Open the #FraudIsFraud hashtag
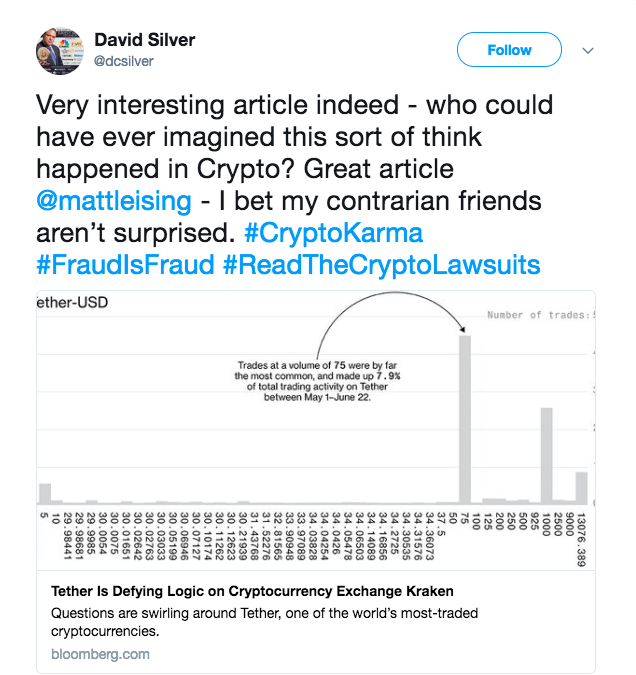This screenshot has width=636, height=675. pos(127,264)
